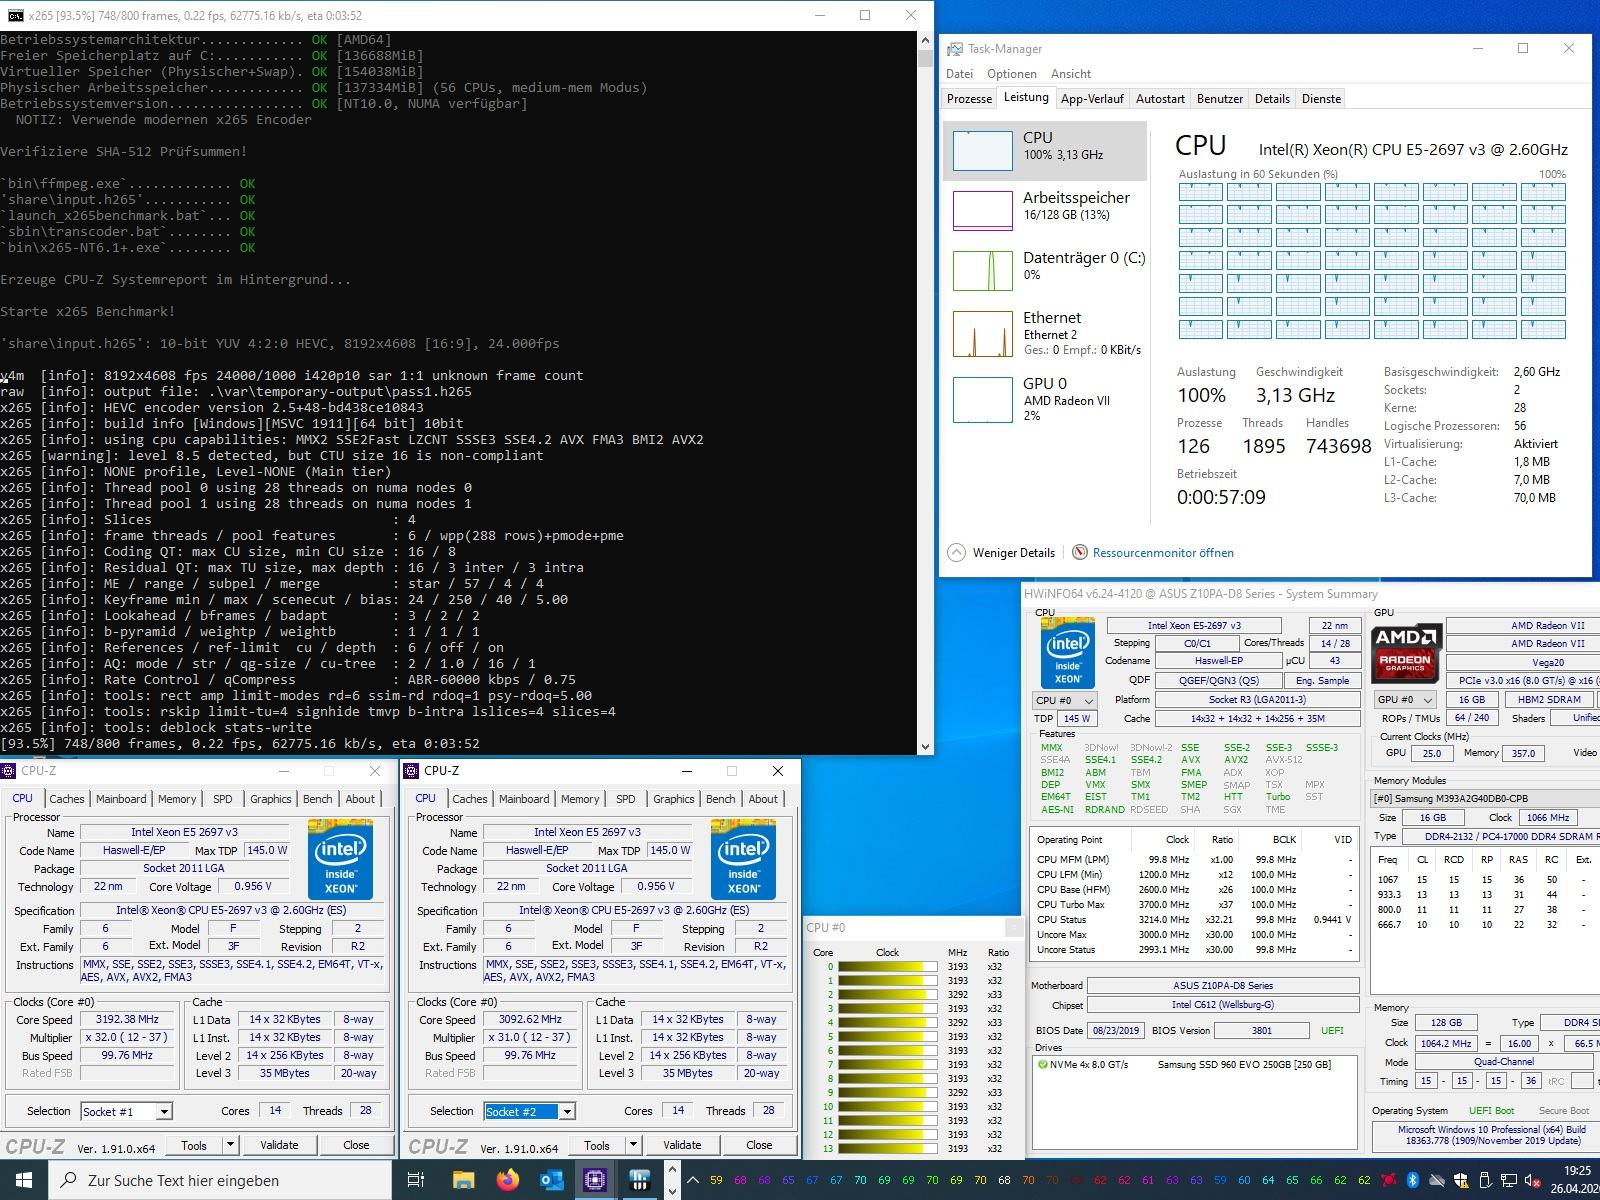The width and height of the screenshot is (1600, 1200).
Task: Click the muted volume speaker icon
Action: point(1533,1180)
